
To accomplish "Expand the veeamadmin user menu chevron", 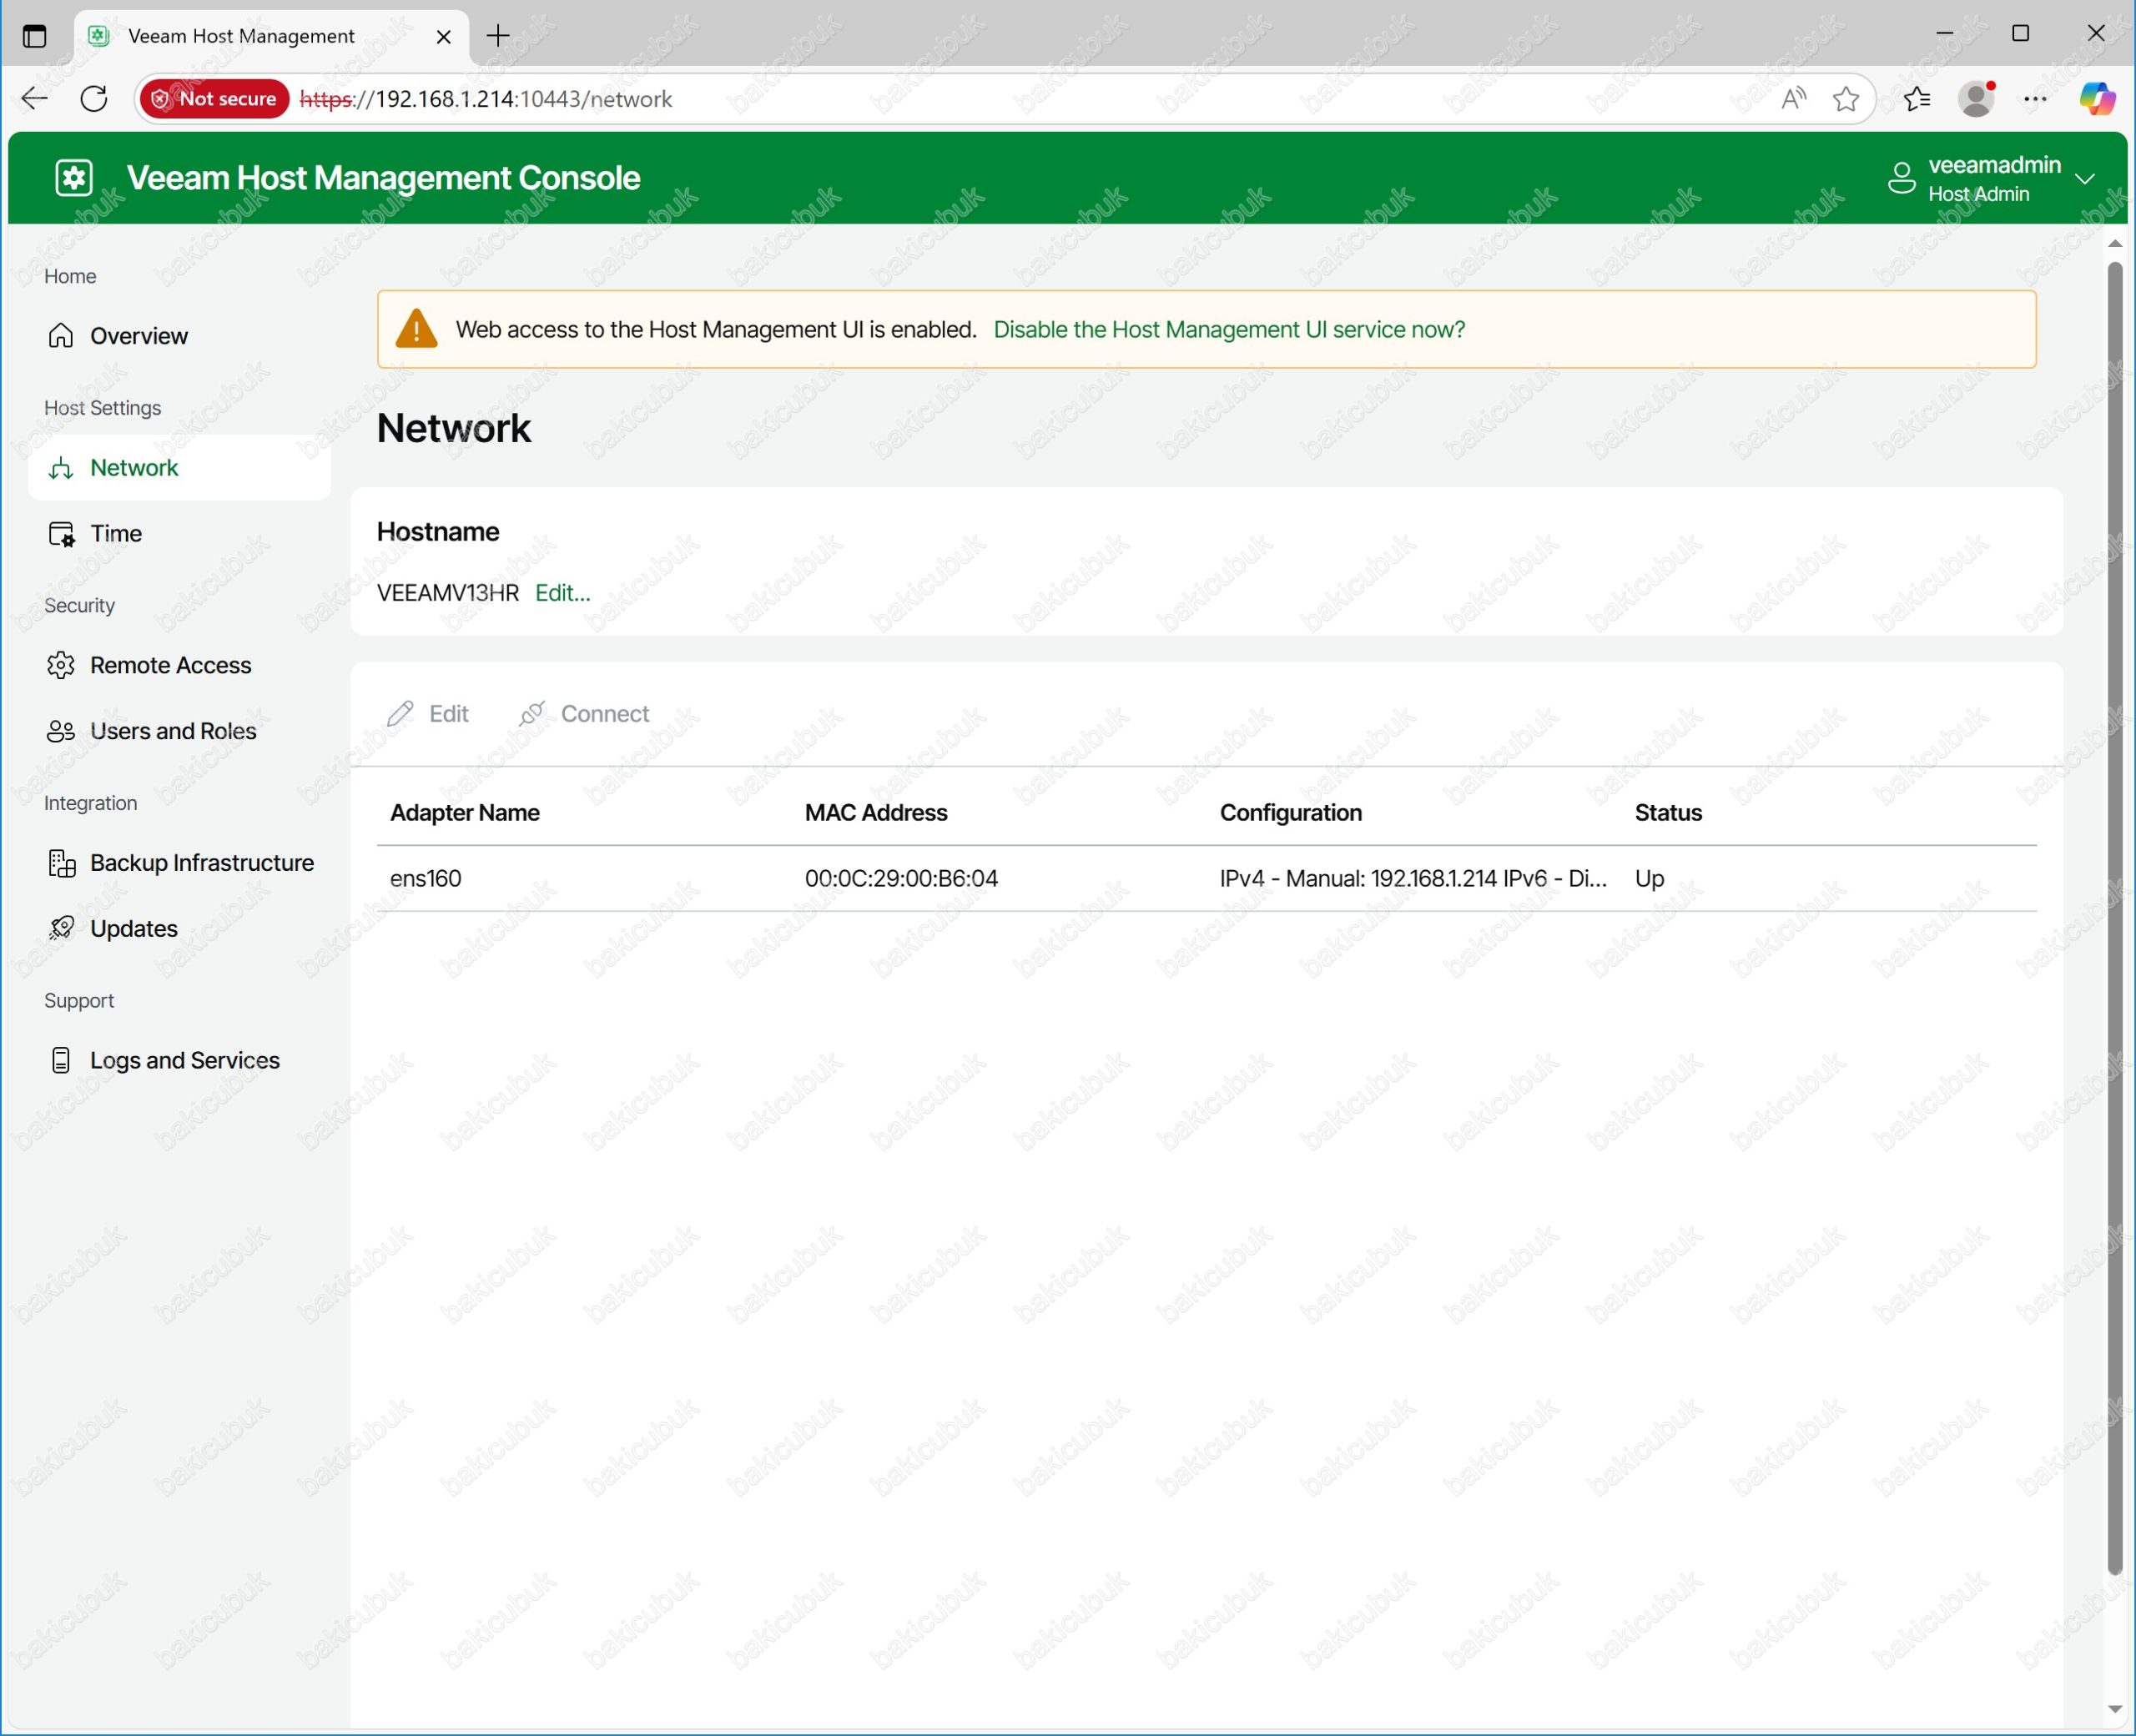I will click(2085, 179).
